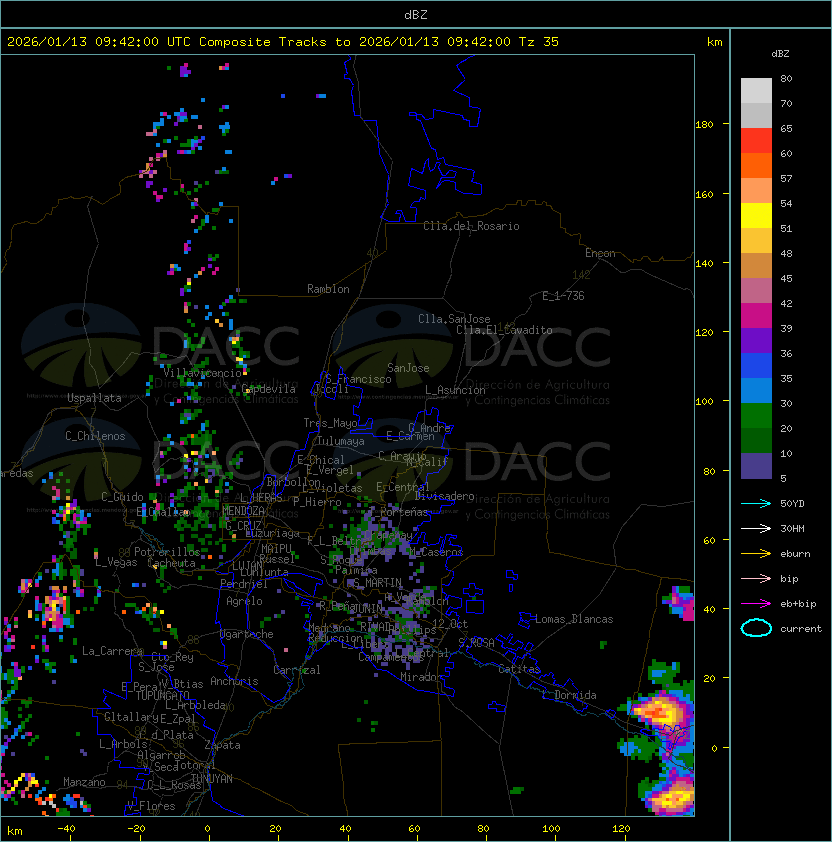Click the 100 tick on the vertical axis
The width and height of the screenshot is (832, 842).
click(704, 402)
